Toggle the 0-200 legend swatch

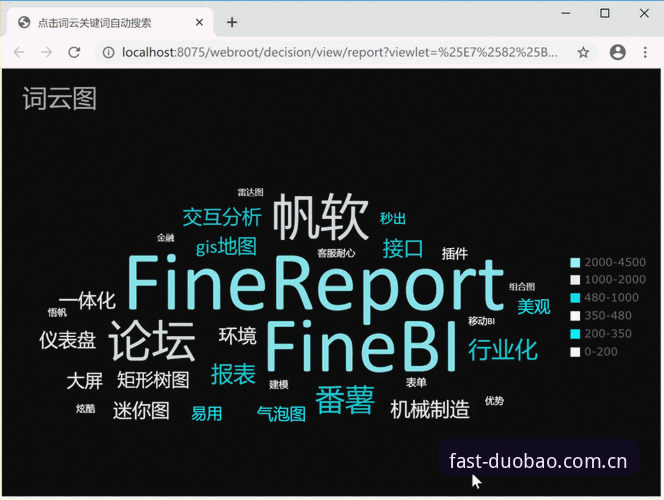tap(575, 352)
